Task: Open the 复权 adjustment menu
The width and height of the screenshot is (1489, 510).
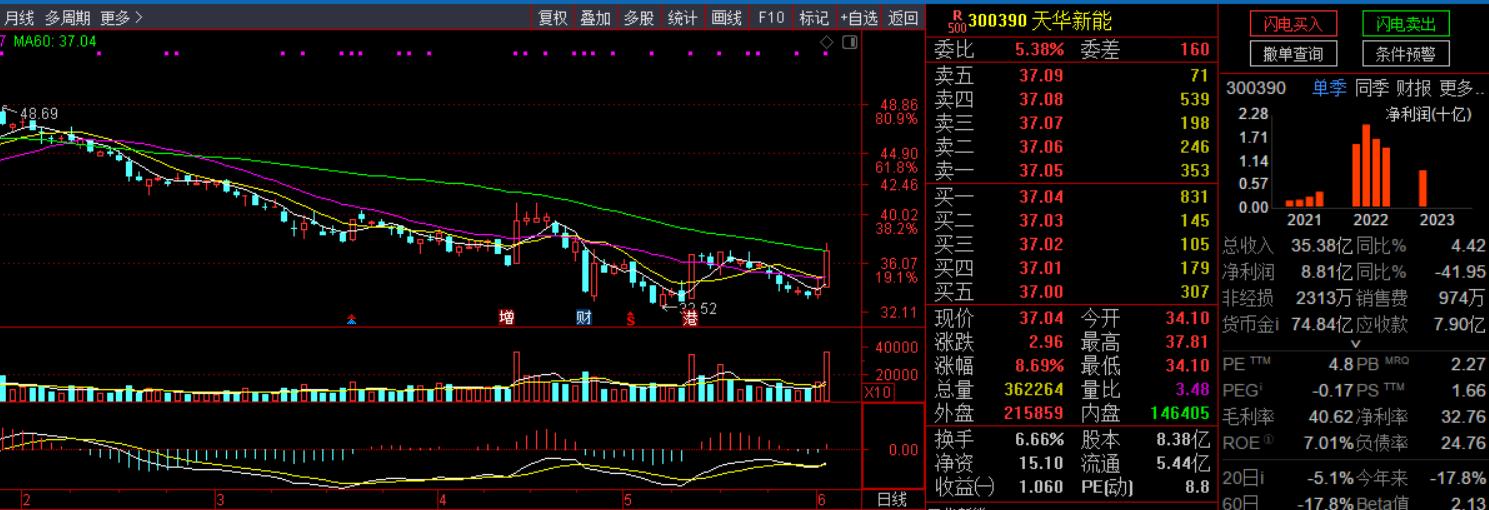Action: 553,17
